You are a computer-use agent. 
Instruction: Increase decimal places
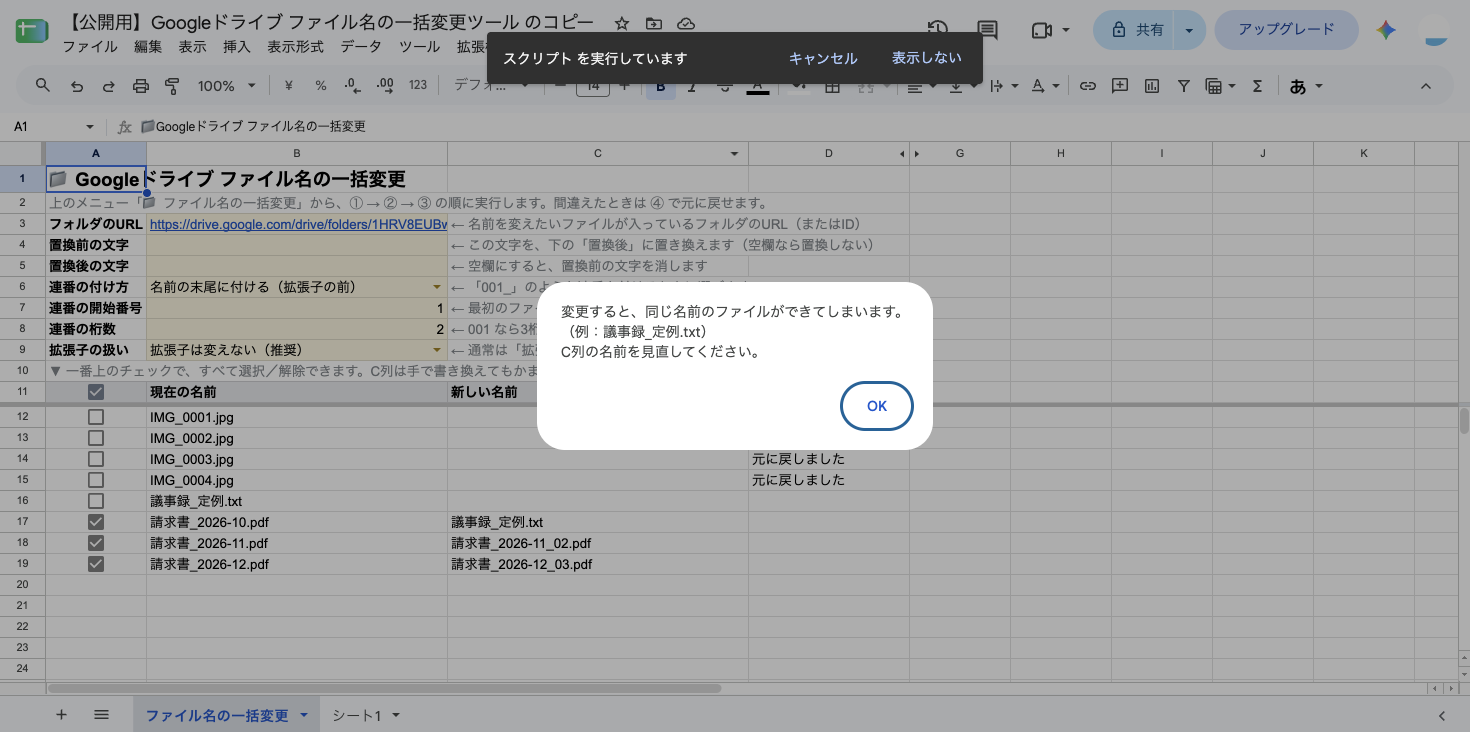385,86
